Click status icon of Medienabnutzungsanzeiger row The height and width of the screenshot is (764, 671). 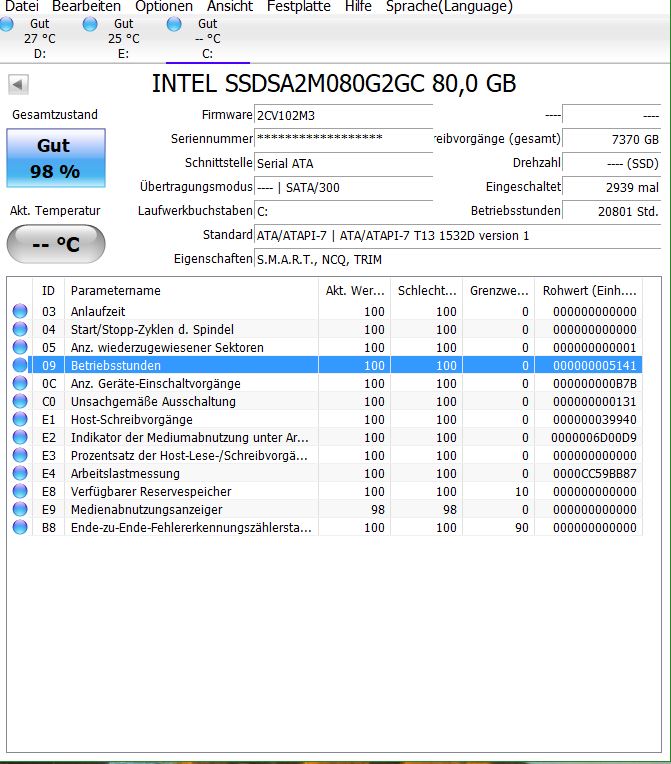(x=20, y=509)
